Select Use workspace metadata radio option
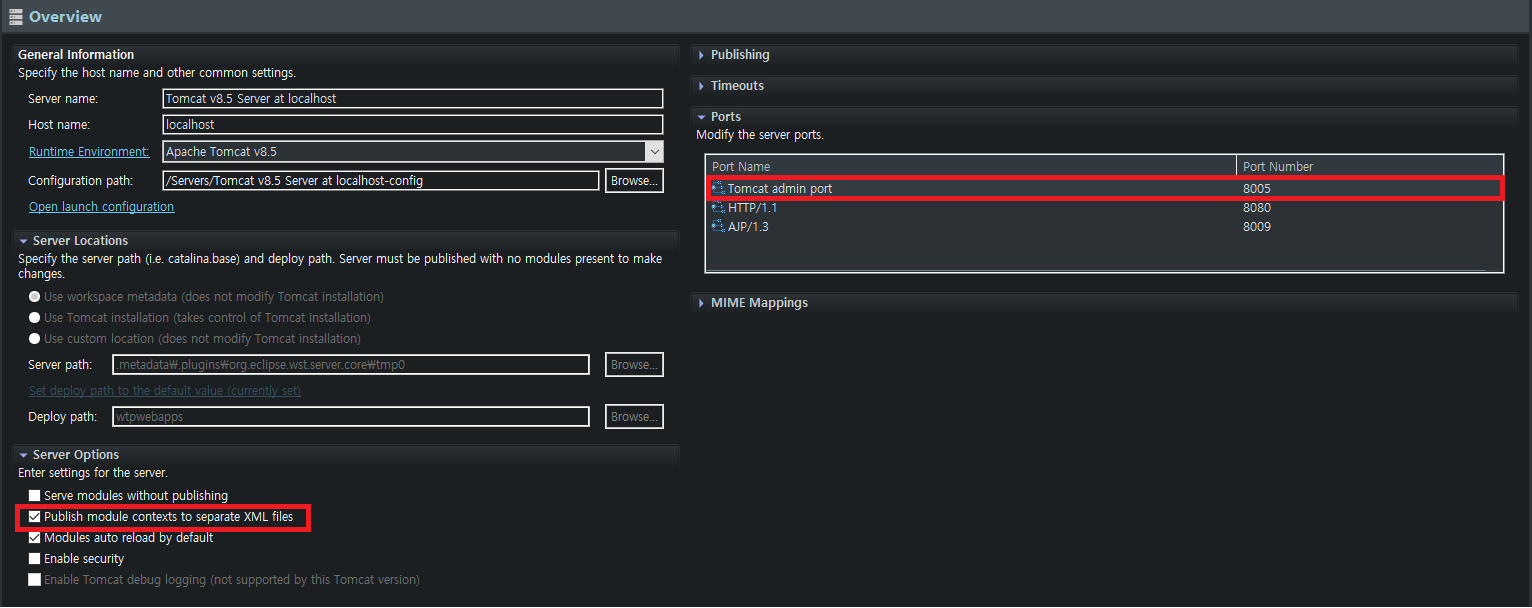Viewport: 1532px width, 608px height. click(35, 297)
